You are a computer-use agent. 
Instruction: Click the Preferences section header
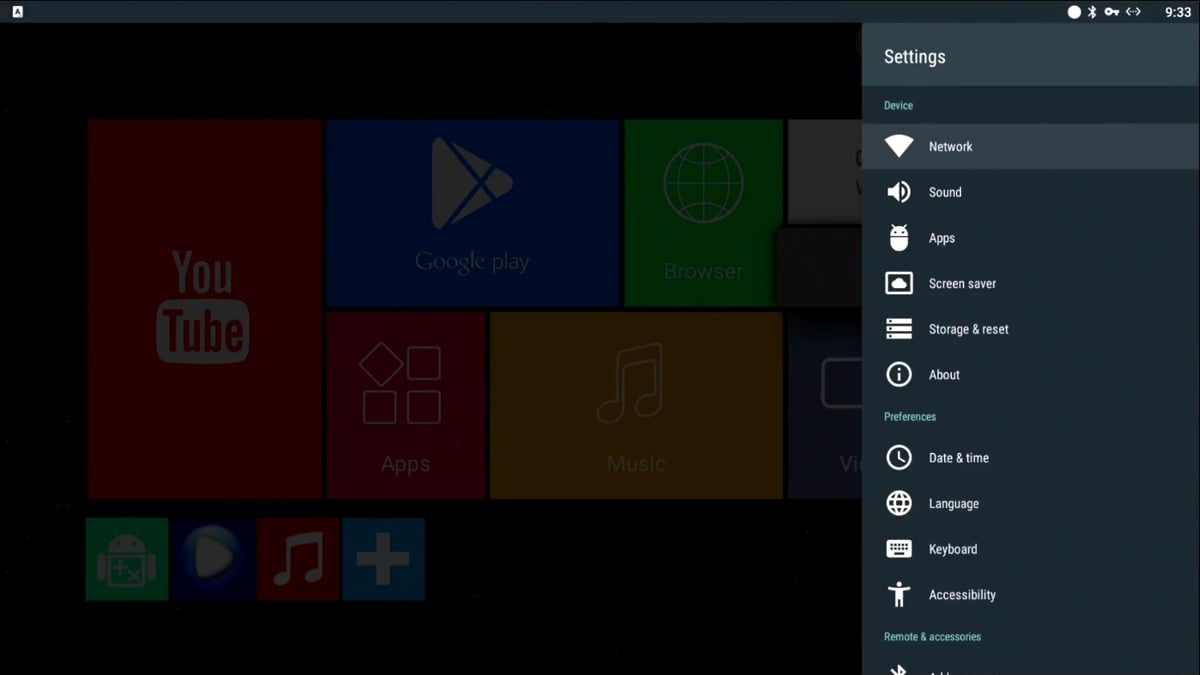click(910, 416)
